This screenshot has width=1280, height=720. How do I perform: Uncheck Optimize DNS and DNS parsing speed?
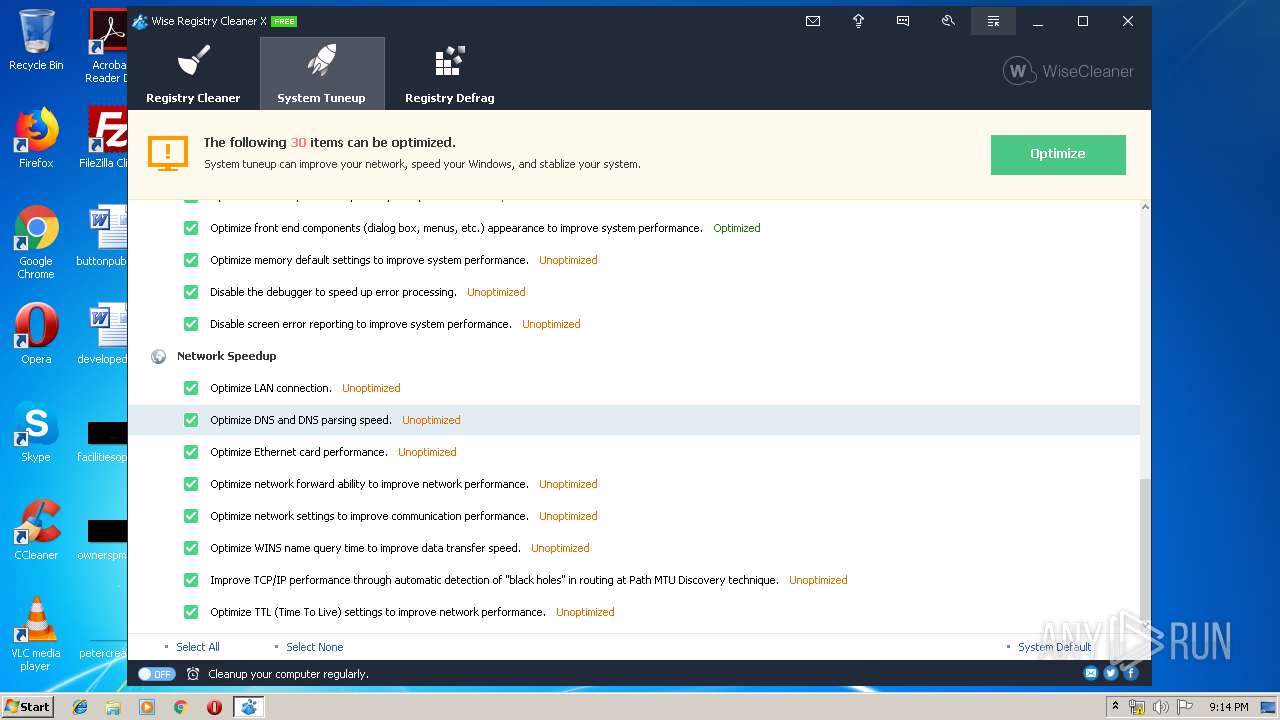pyautogui.click(x=191, y=420)
